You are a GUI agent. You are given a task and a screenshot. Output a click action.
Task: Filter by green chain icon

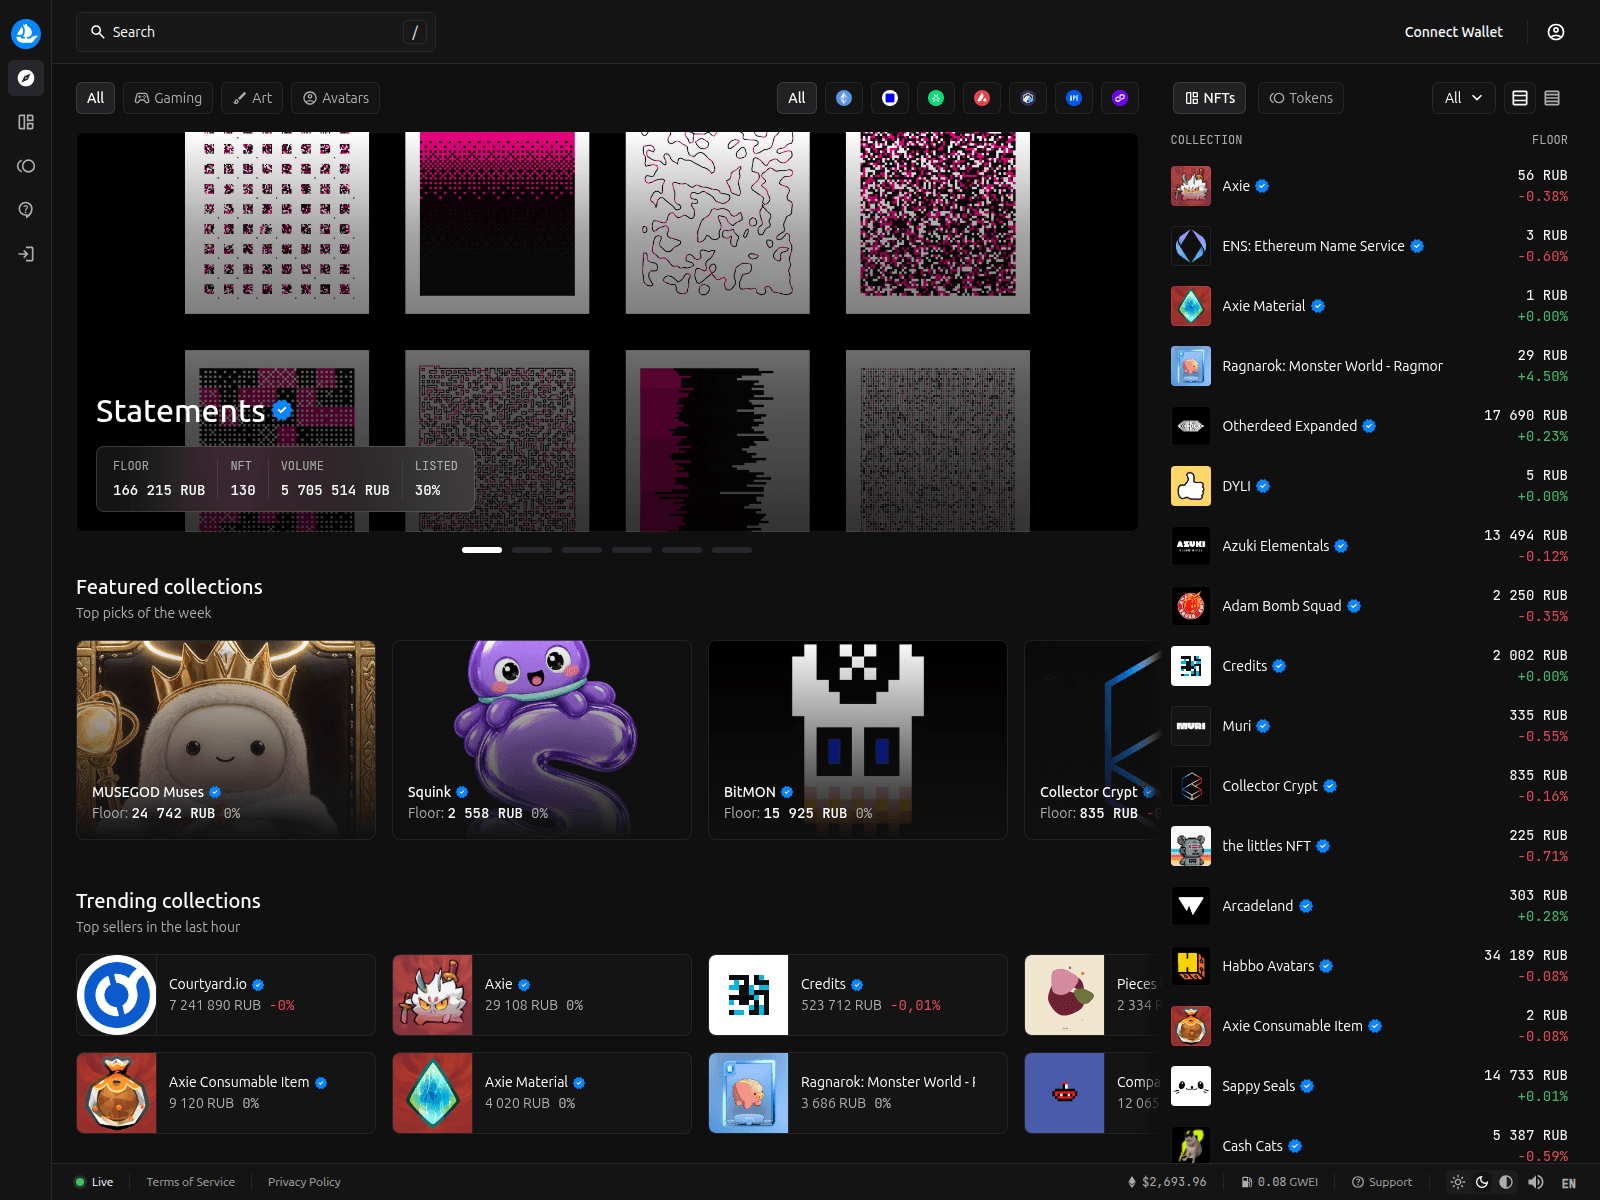(936, 98)
